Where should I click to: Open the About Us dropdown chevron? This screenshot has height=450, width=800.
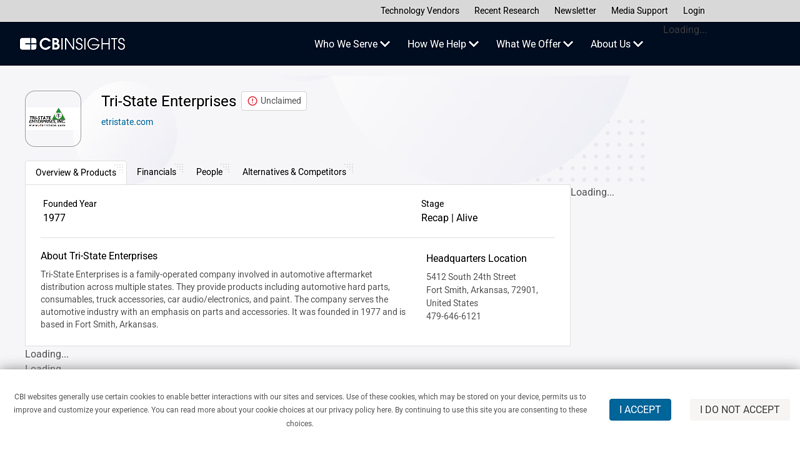pos(638,44)
